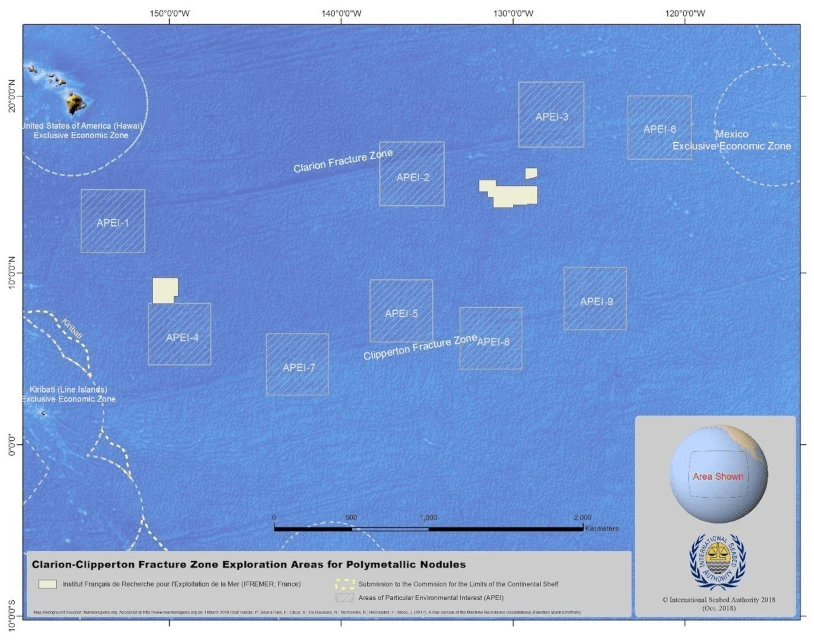Click the 20°0'0"N latitude label
The height and width of the screenshot is (640, 814).
tap(12, 96)
